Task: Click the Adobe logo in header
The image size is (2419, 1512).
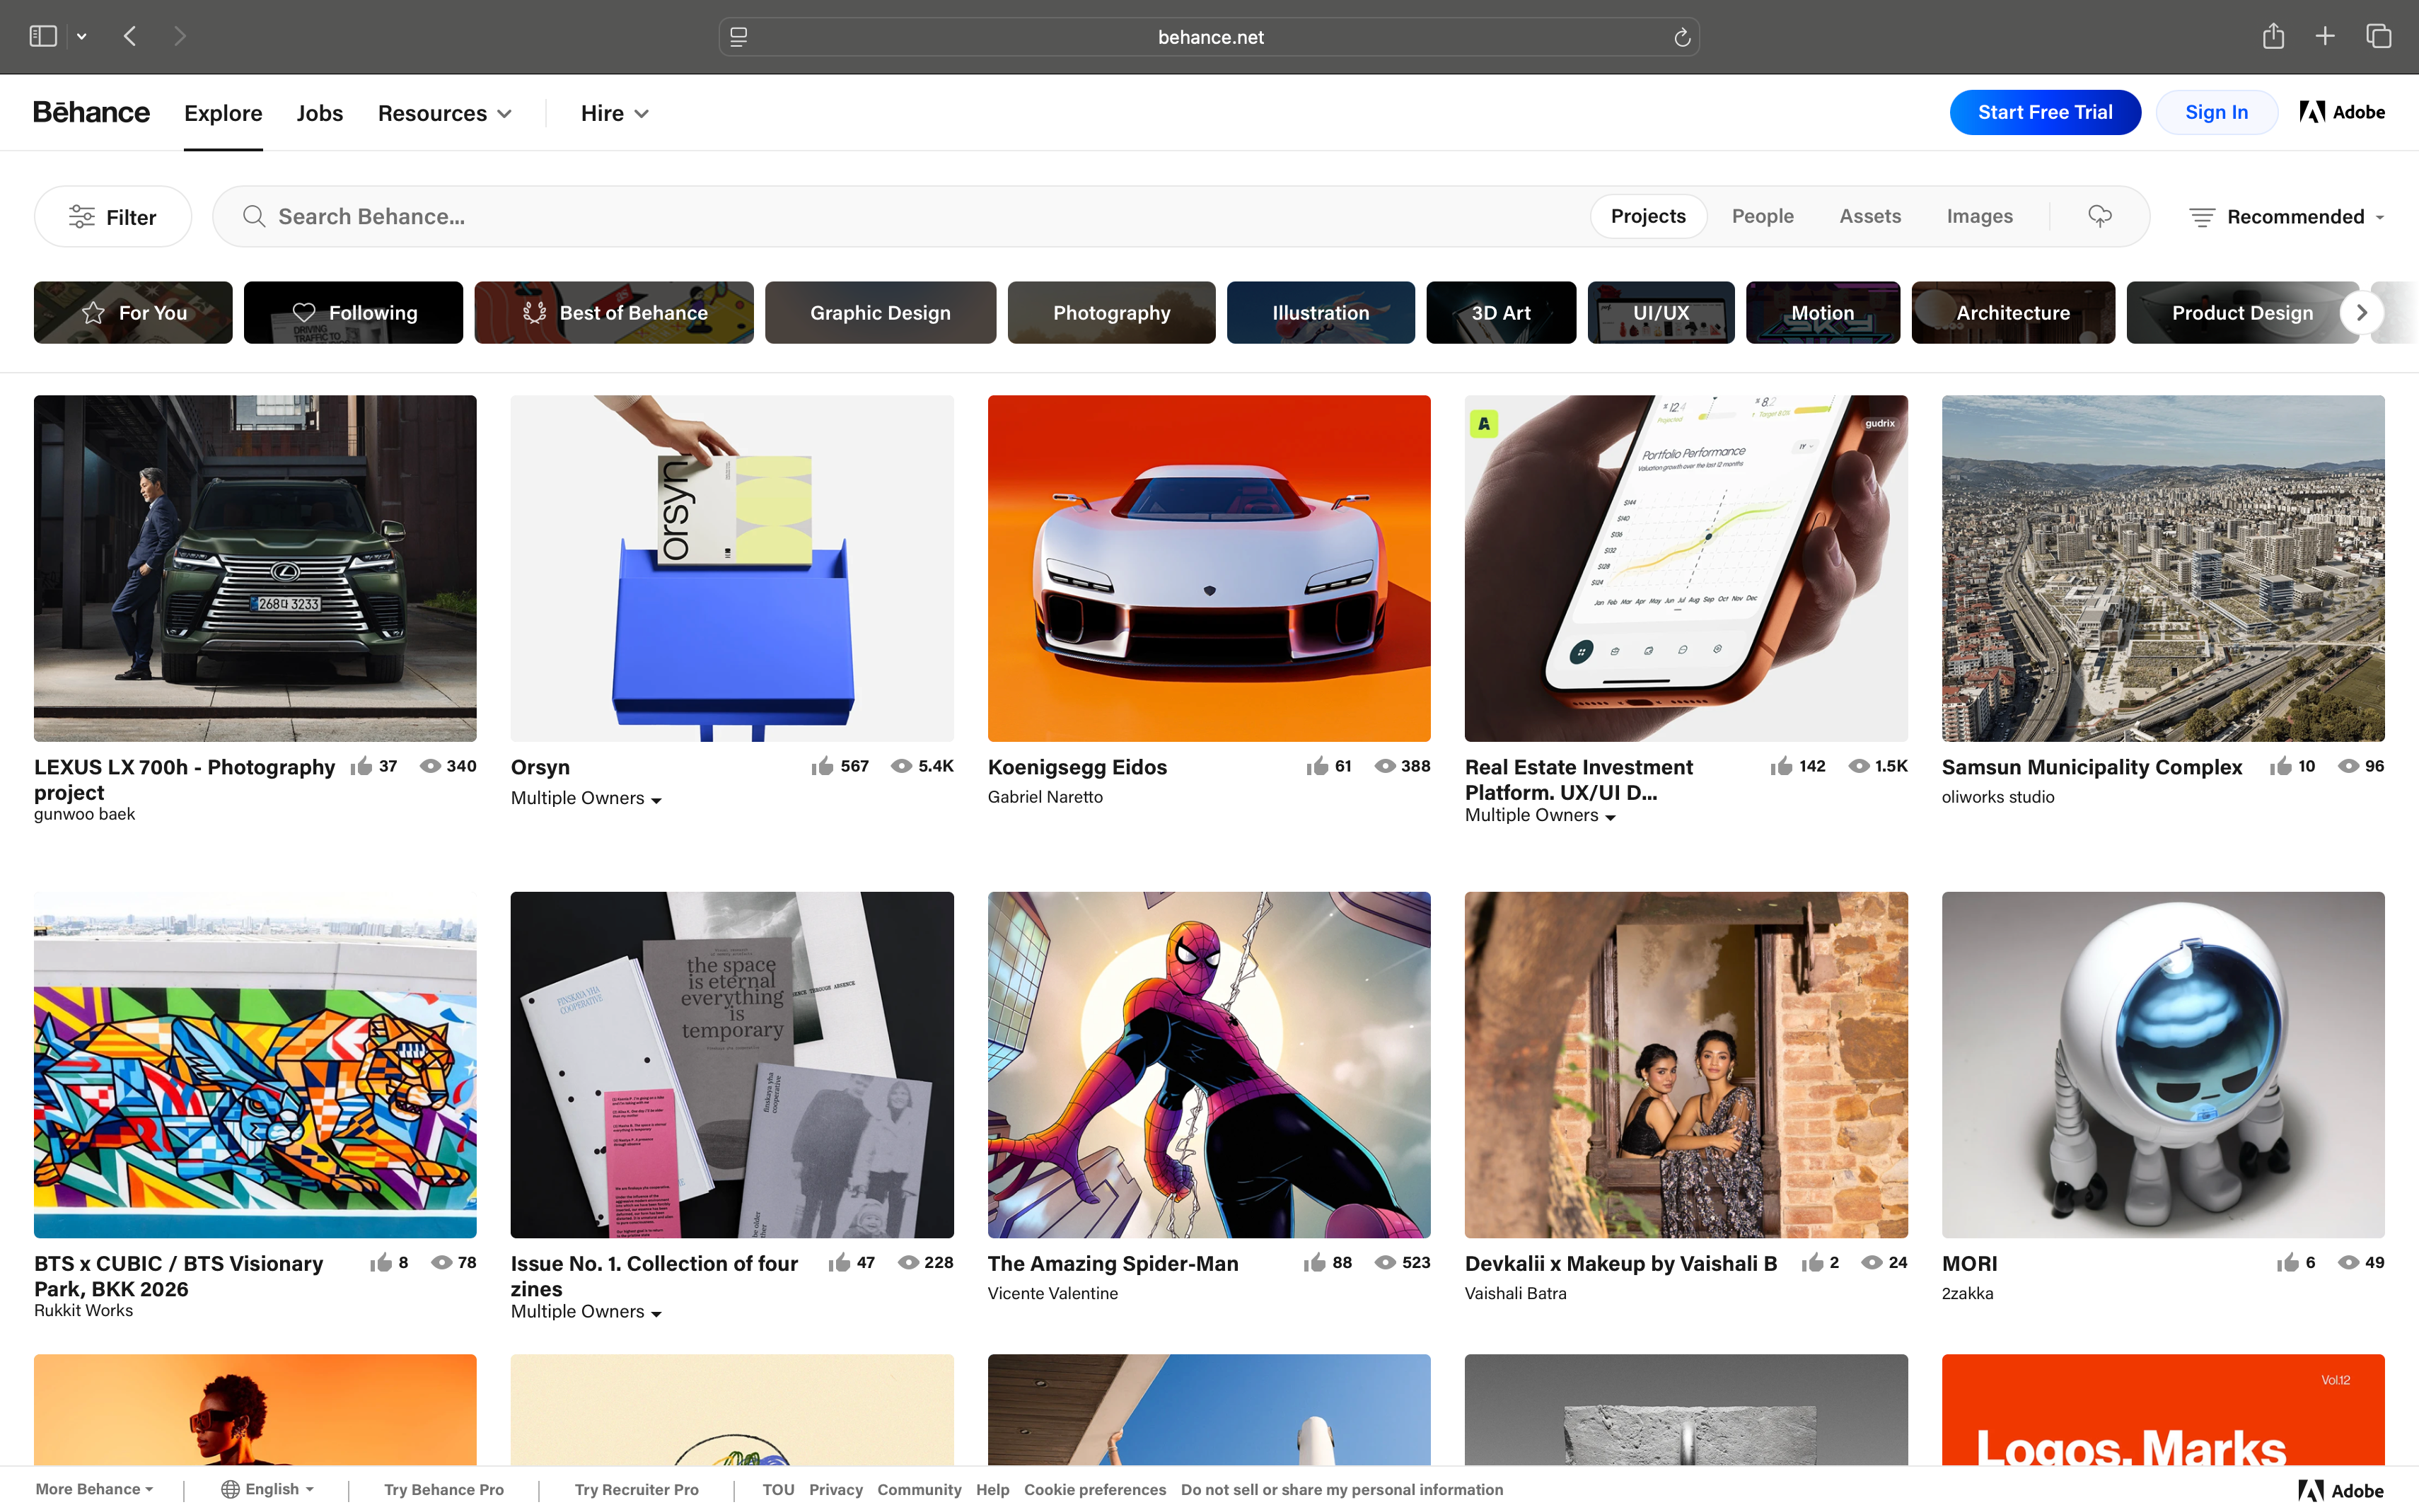Action: [2342, 112]
